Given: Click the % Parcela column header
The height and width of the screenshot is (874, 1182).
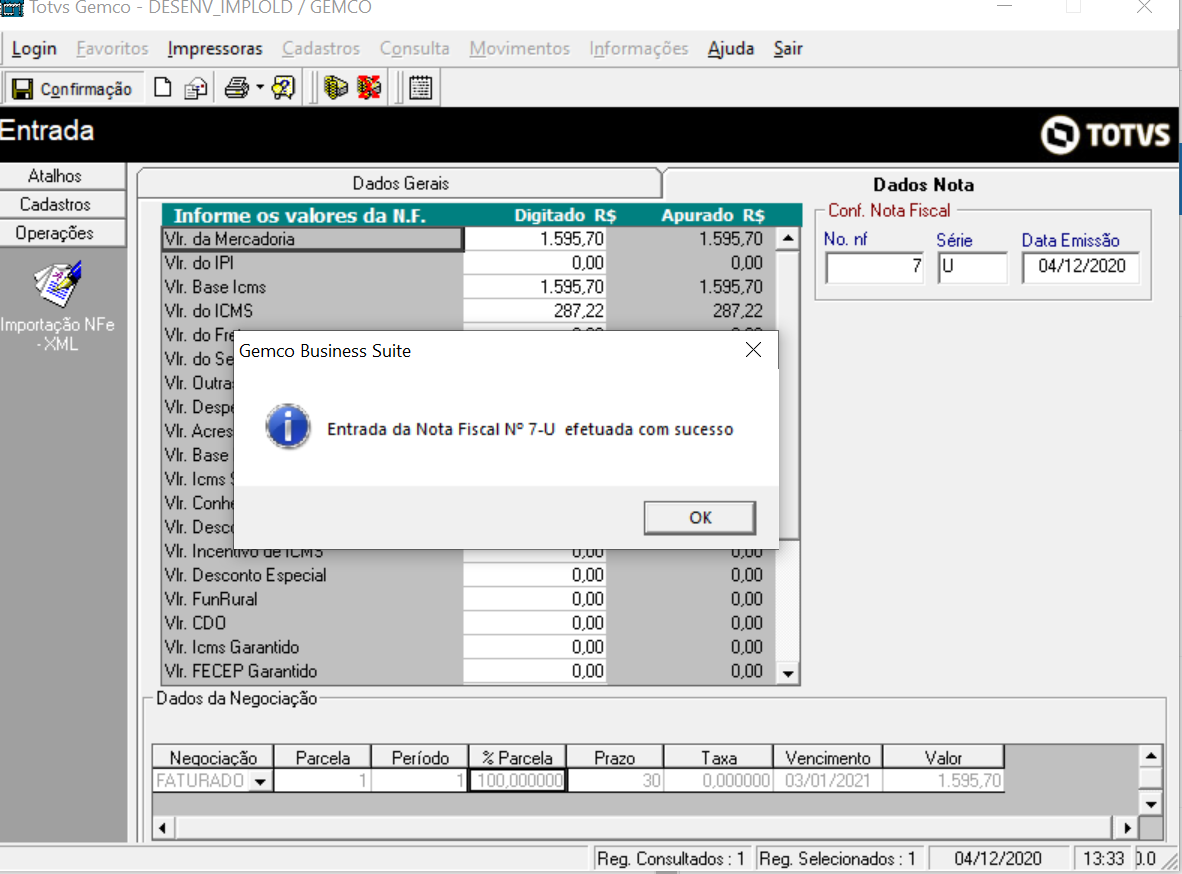Looking at the screenshot, I should [x=517, y=757].
